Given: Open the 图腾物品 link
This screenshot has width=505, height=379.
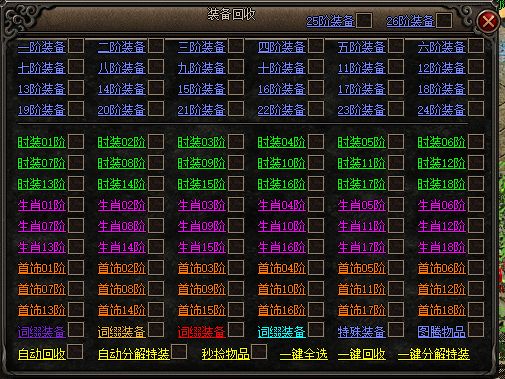Looking at the screenshot, I should click(441, 332).
